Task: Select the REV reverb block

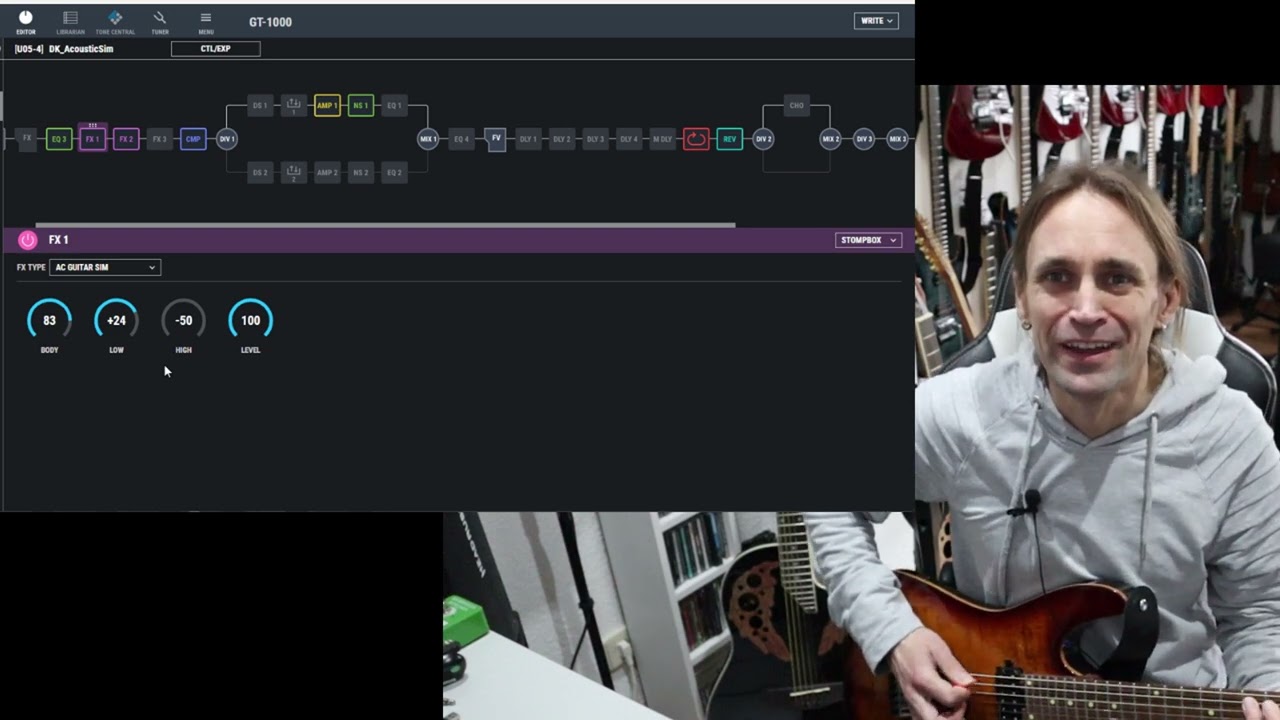Action: point(730,139)
